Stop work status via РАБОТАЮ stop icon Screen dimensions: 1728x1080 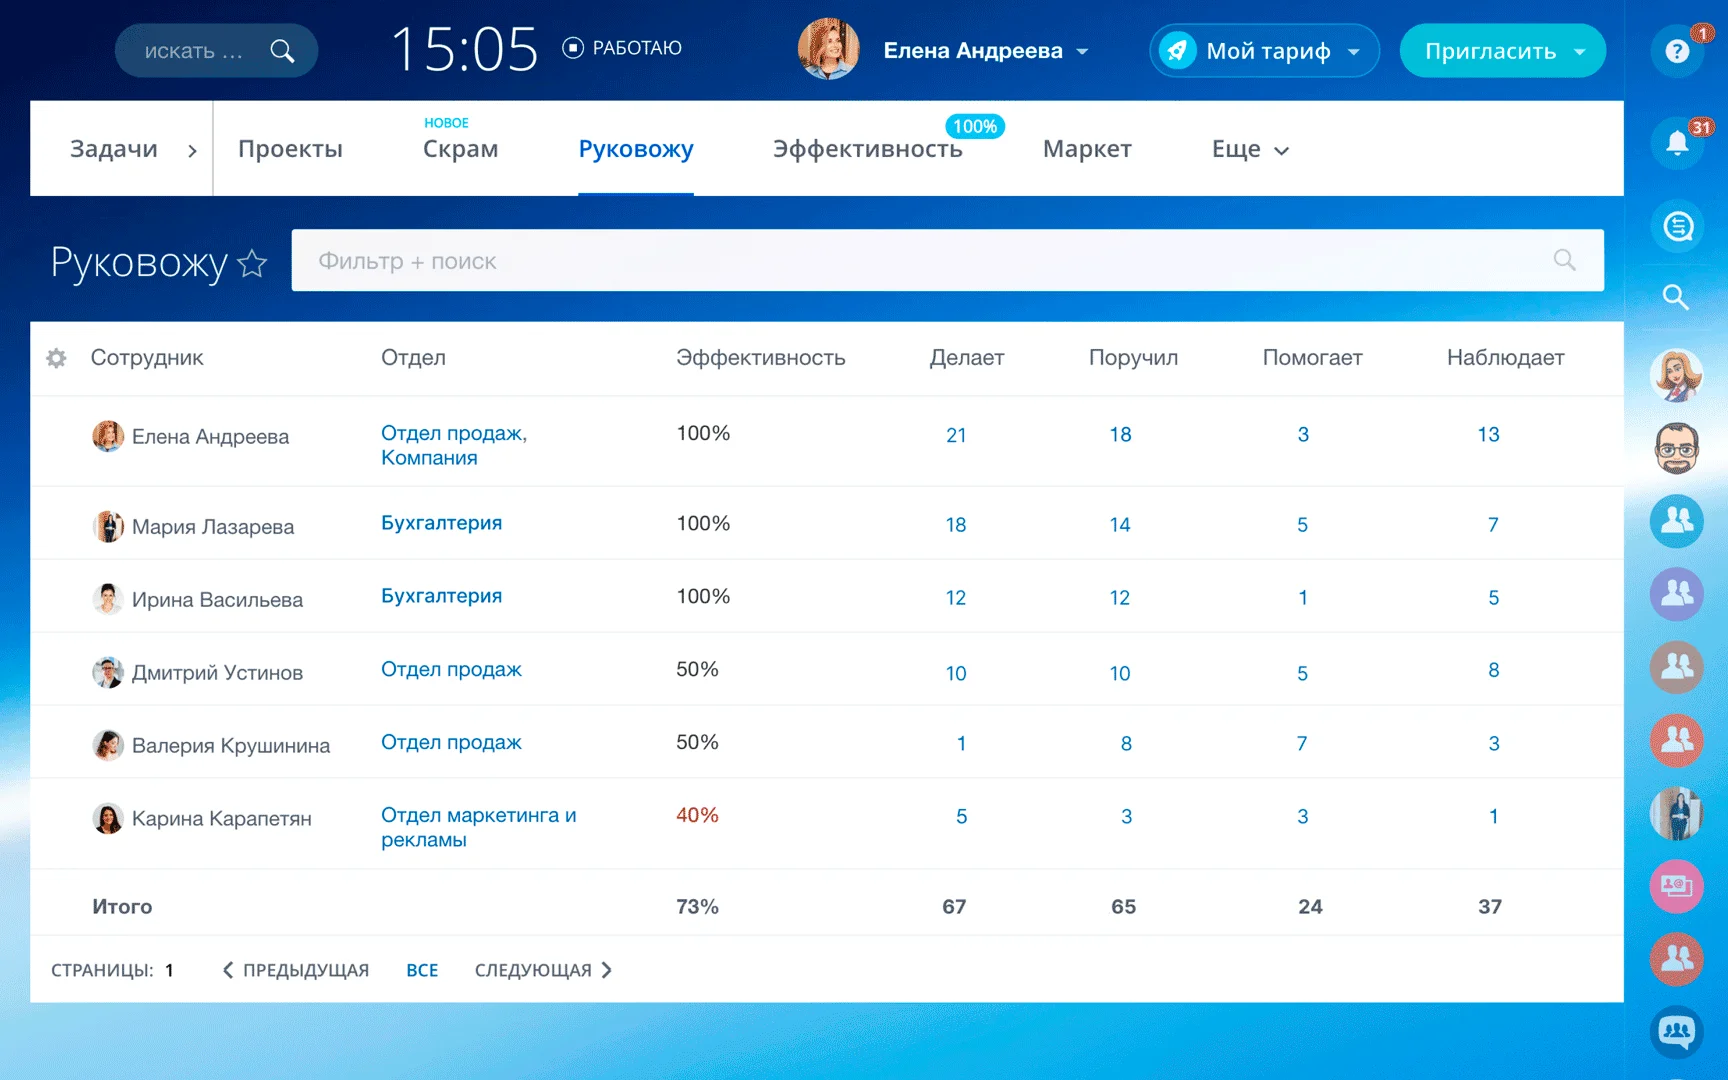572,47
